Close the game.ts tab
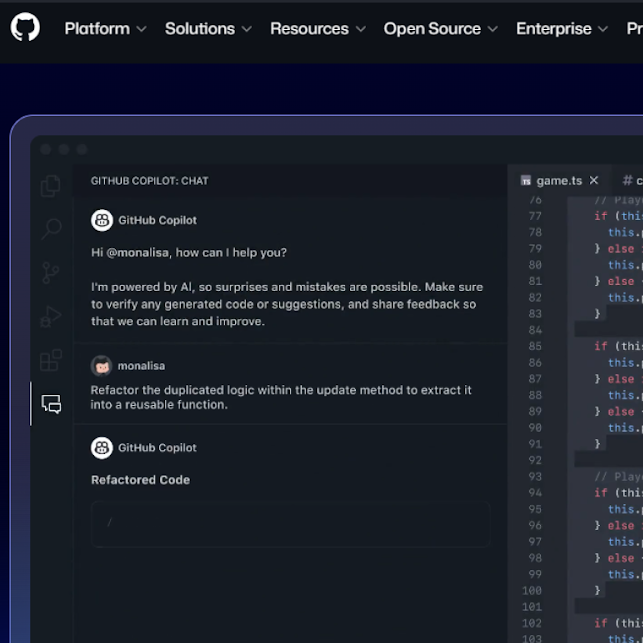The height and width of the screenshot is (643, 643). [x=594, y=181]
